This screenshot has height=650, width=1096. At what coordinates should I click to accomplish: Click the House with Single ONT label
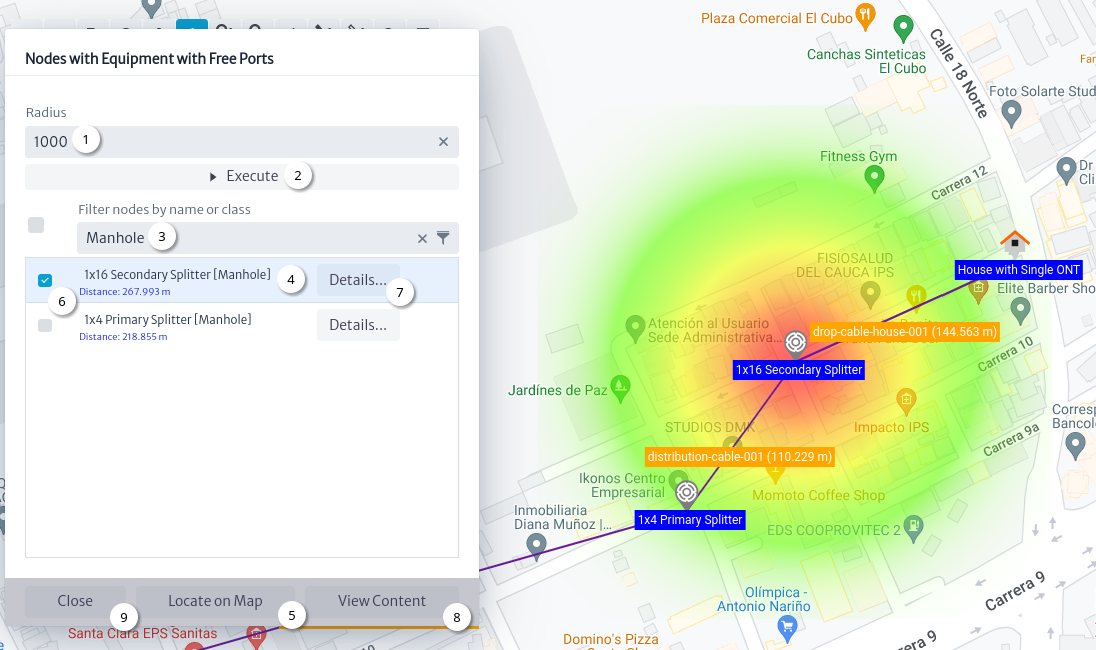pyautogui.click(x=1018, y=270)
